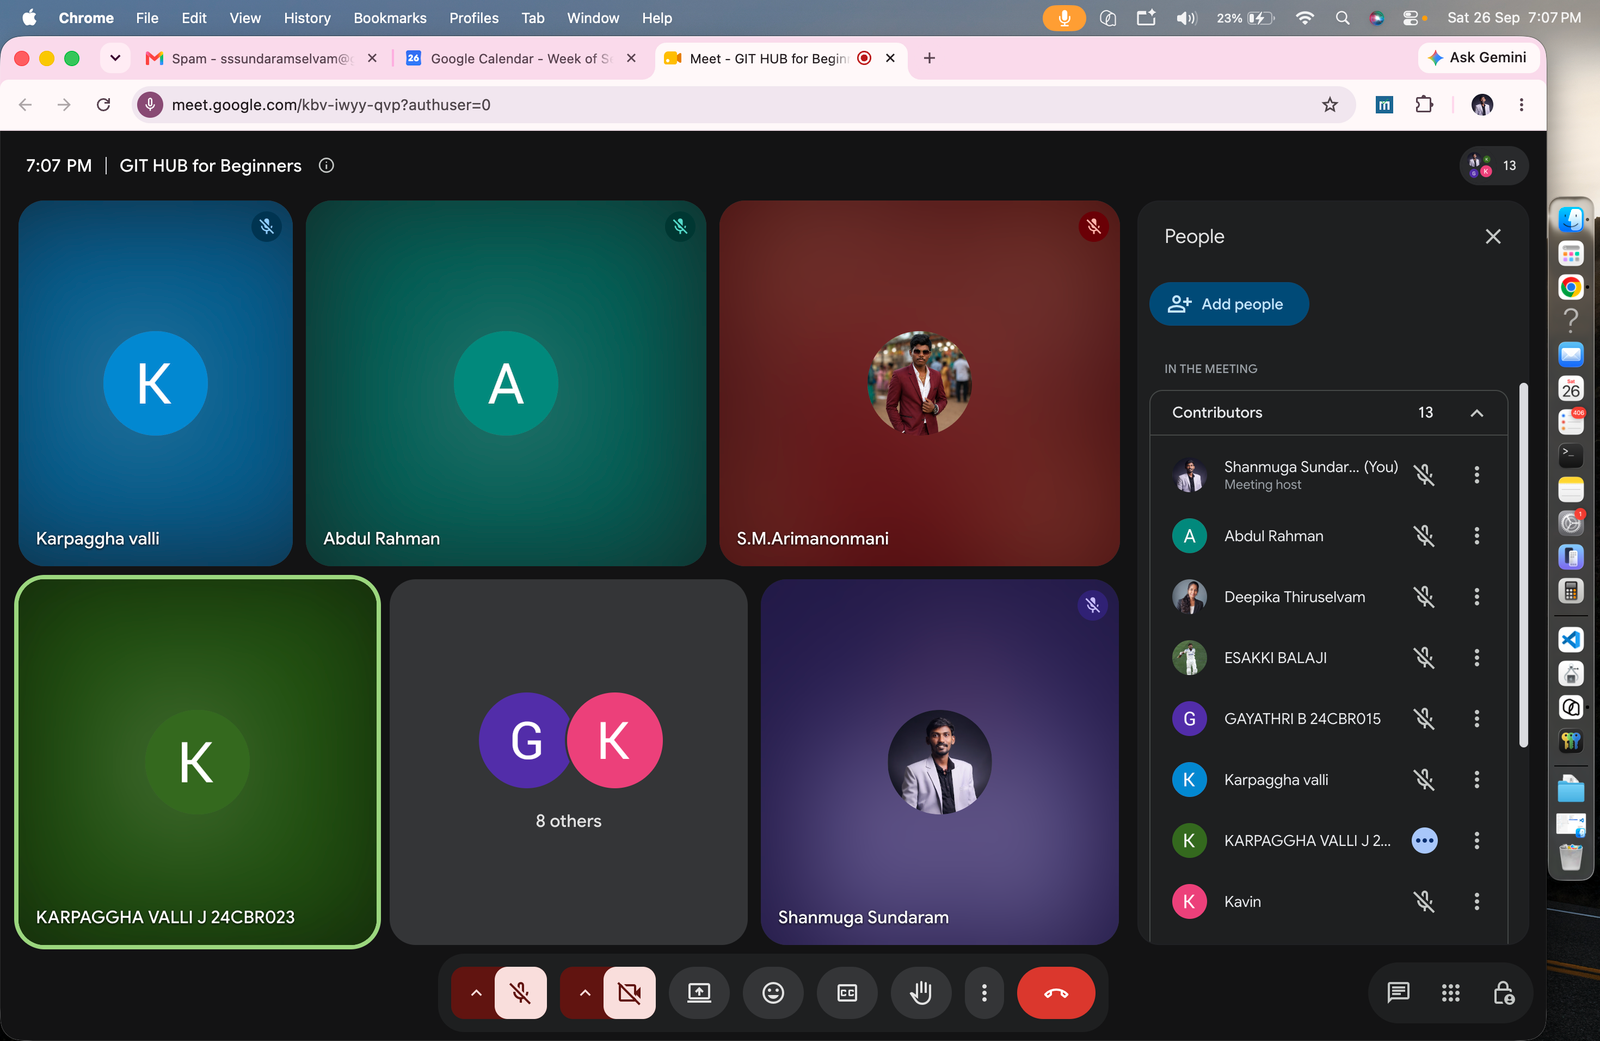Select the S.M.Arimanonmani video tile
The image size is (1600, 1041).
[919, 383]
